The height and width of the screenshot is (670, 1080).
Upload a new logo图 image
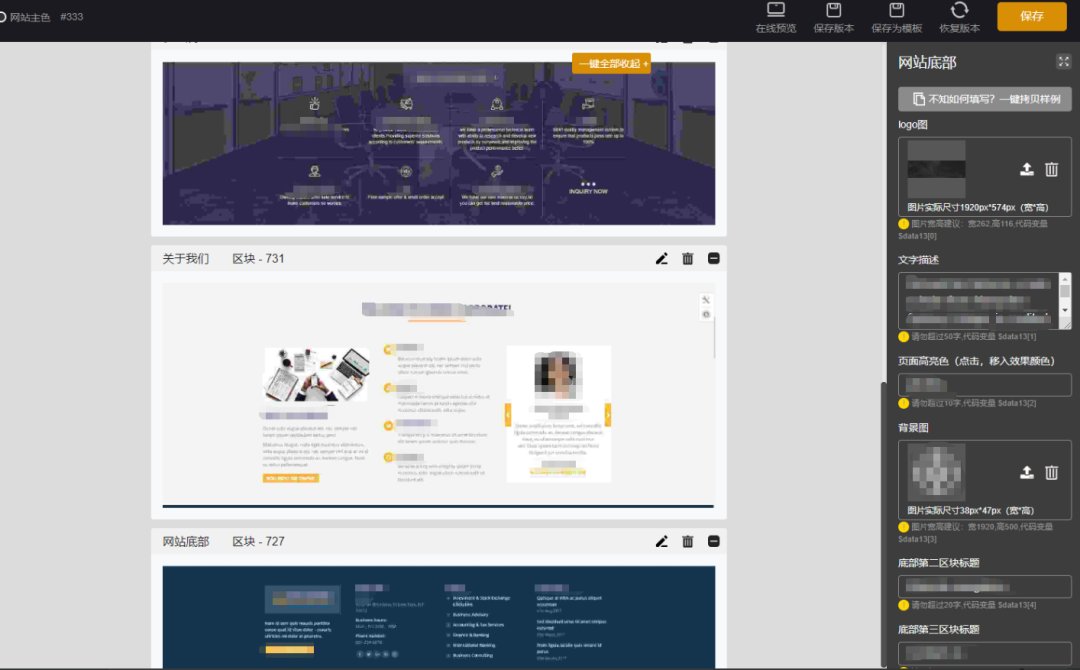[1026, 170]
